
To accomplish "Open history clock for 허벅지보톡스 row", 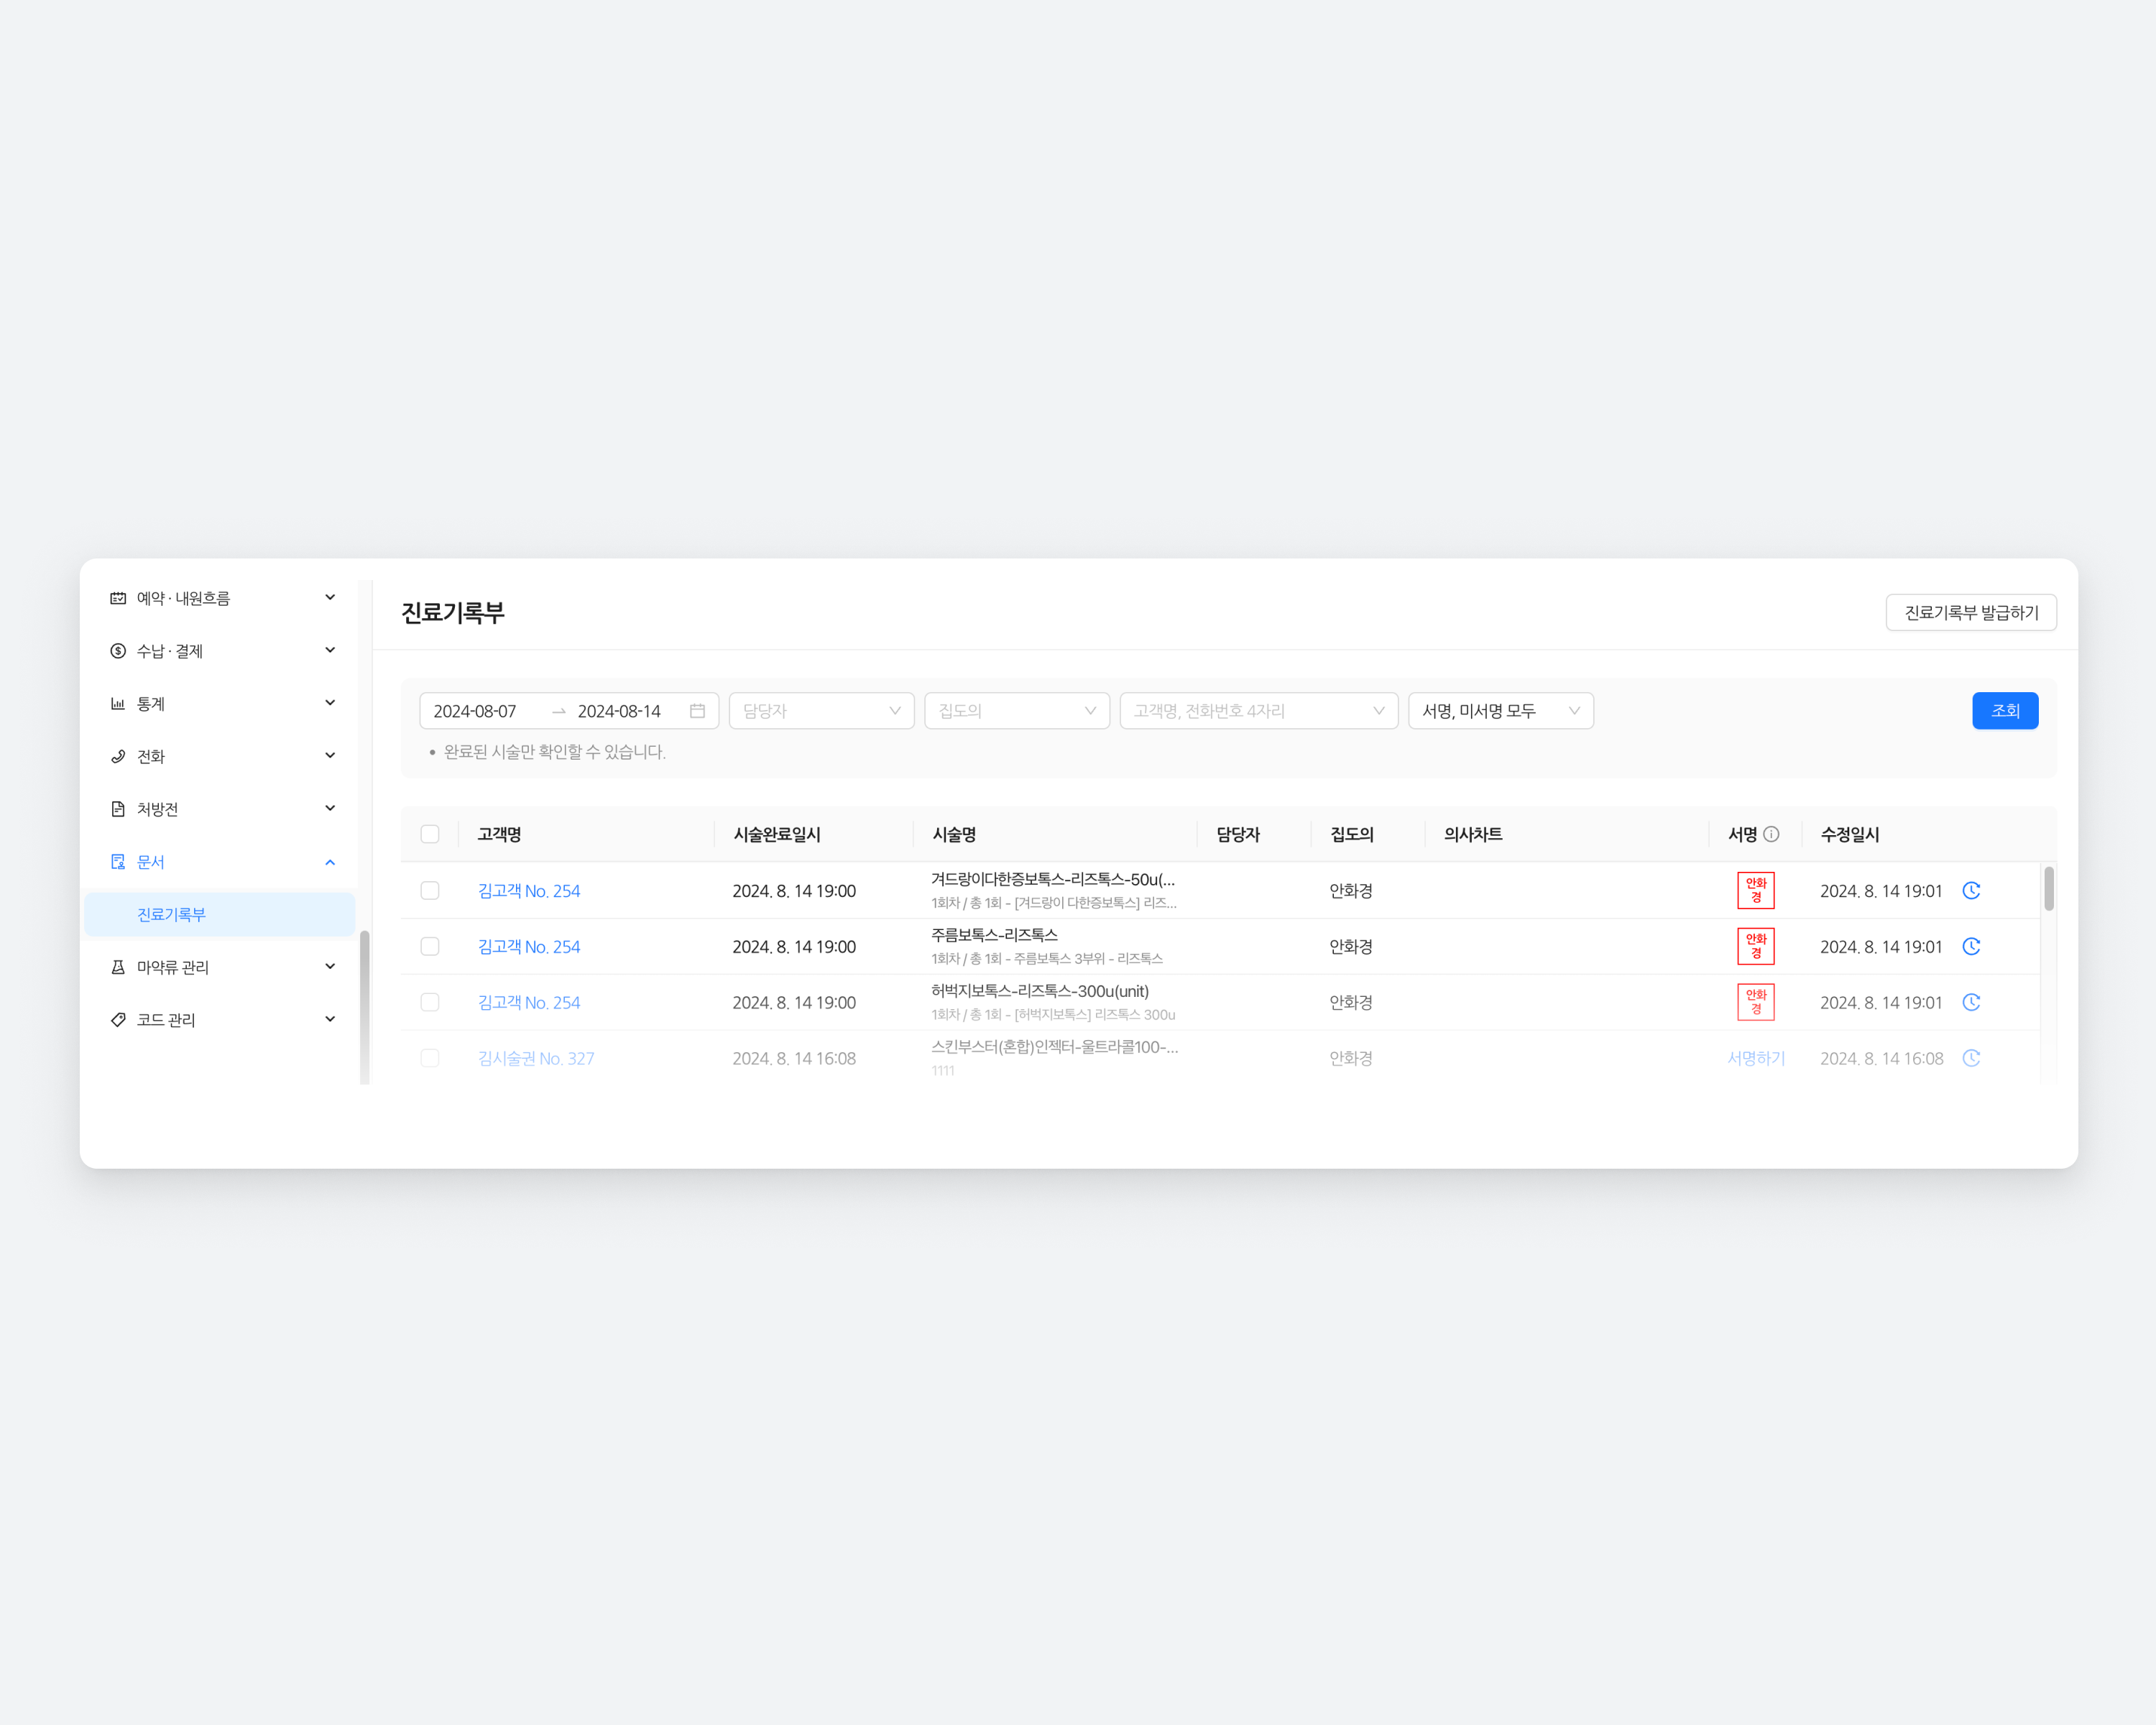I will pos(1971,1002).
